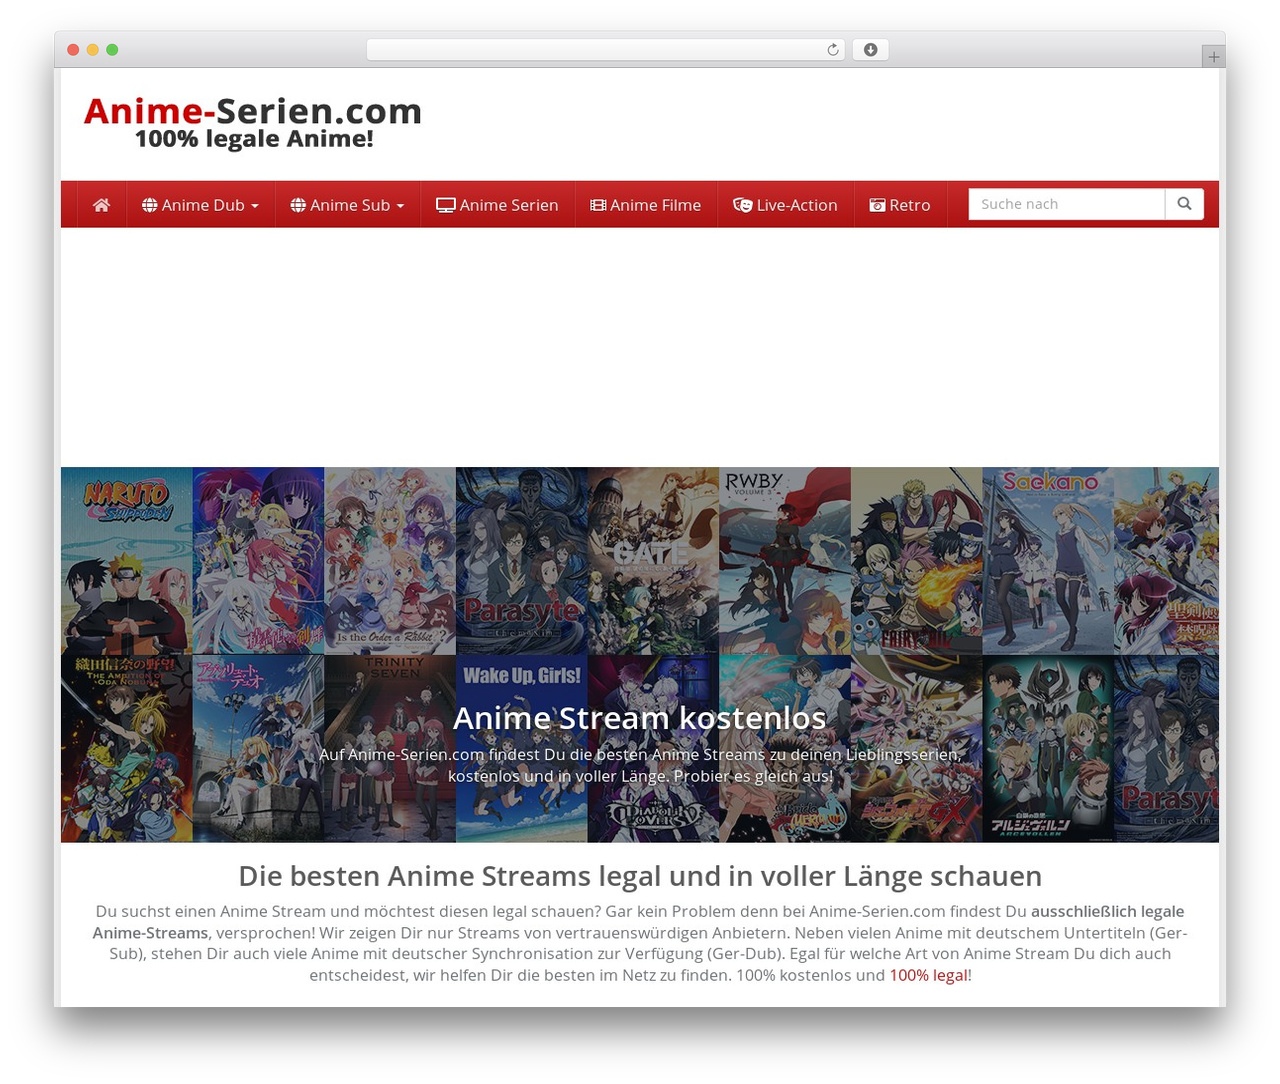The width and height of the screenshot is (1280, 1084).
Task: Click the Suche nach search field
Action: coord(1066,204)
